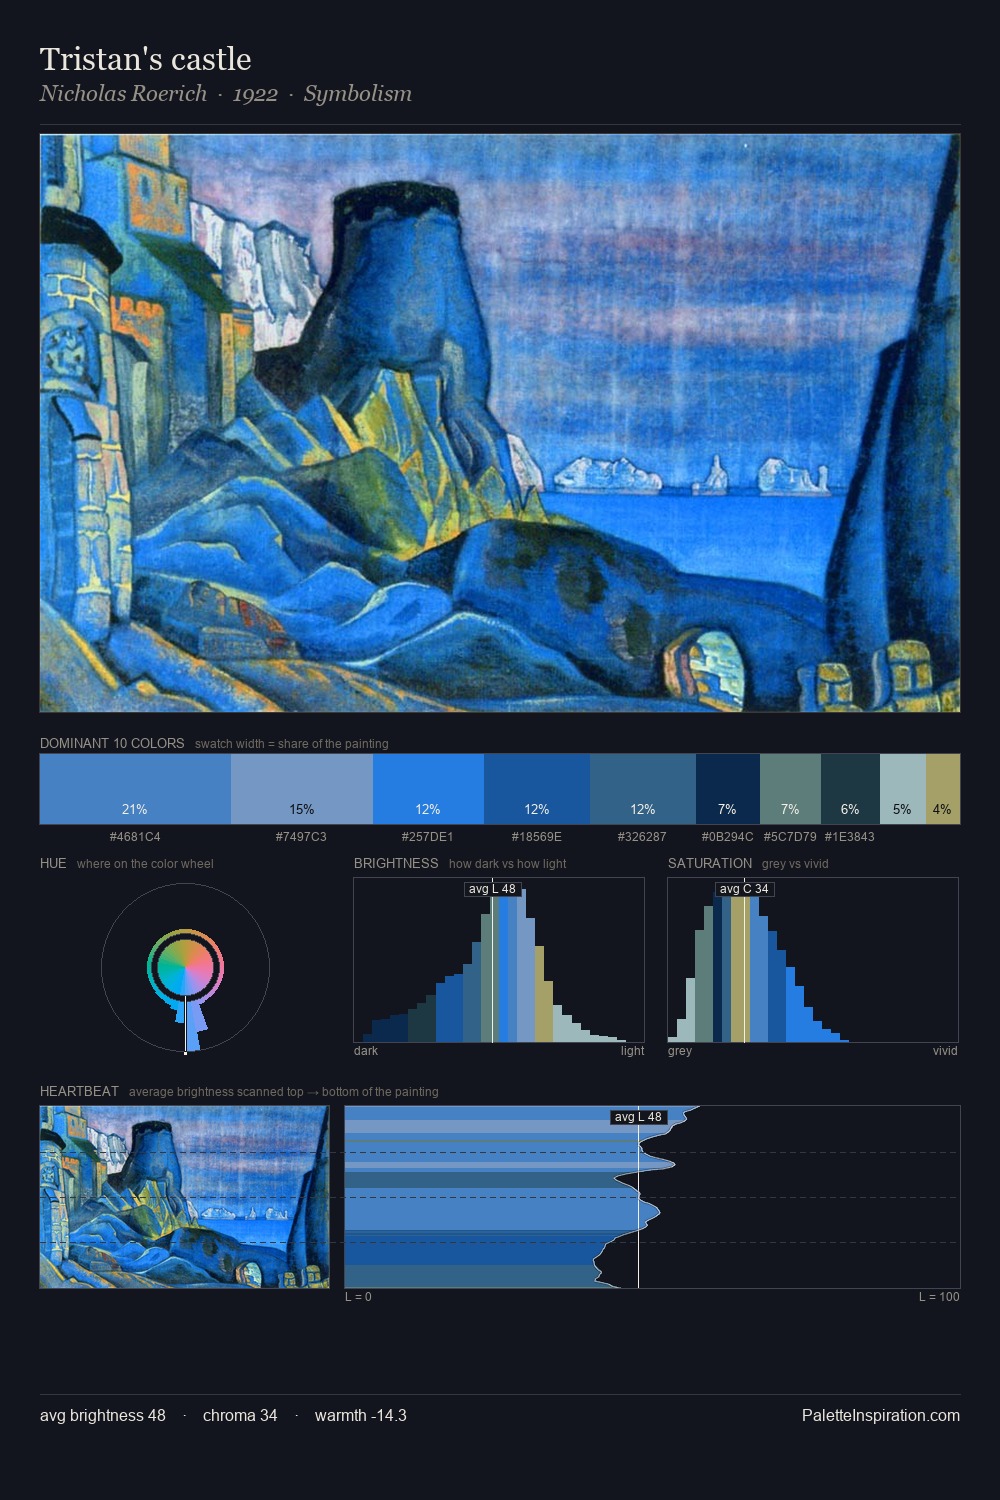The image size is (1000, 1500).
Task: Click the hex code #5C7D79 label
Action: click(x=790, y=836)
